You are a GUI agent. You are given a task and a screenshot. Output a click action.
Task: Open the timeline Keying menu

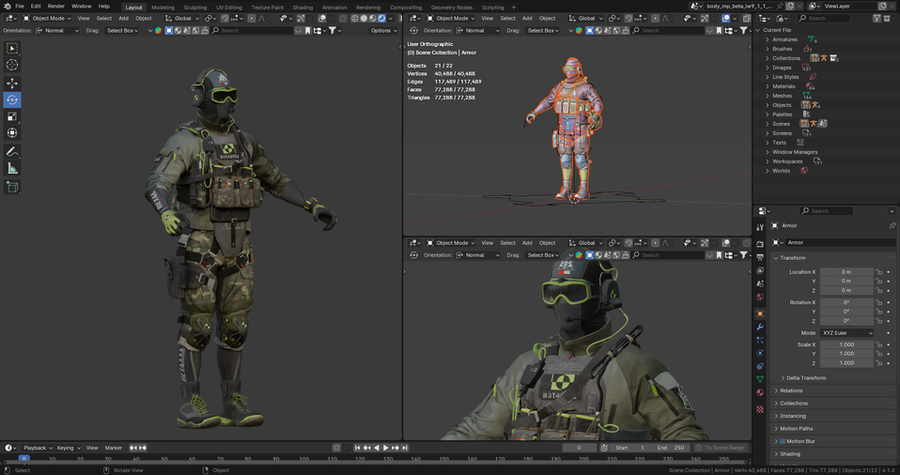click(67, 447)
